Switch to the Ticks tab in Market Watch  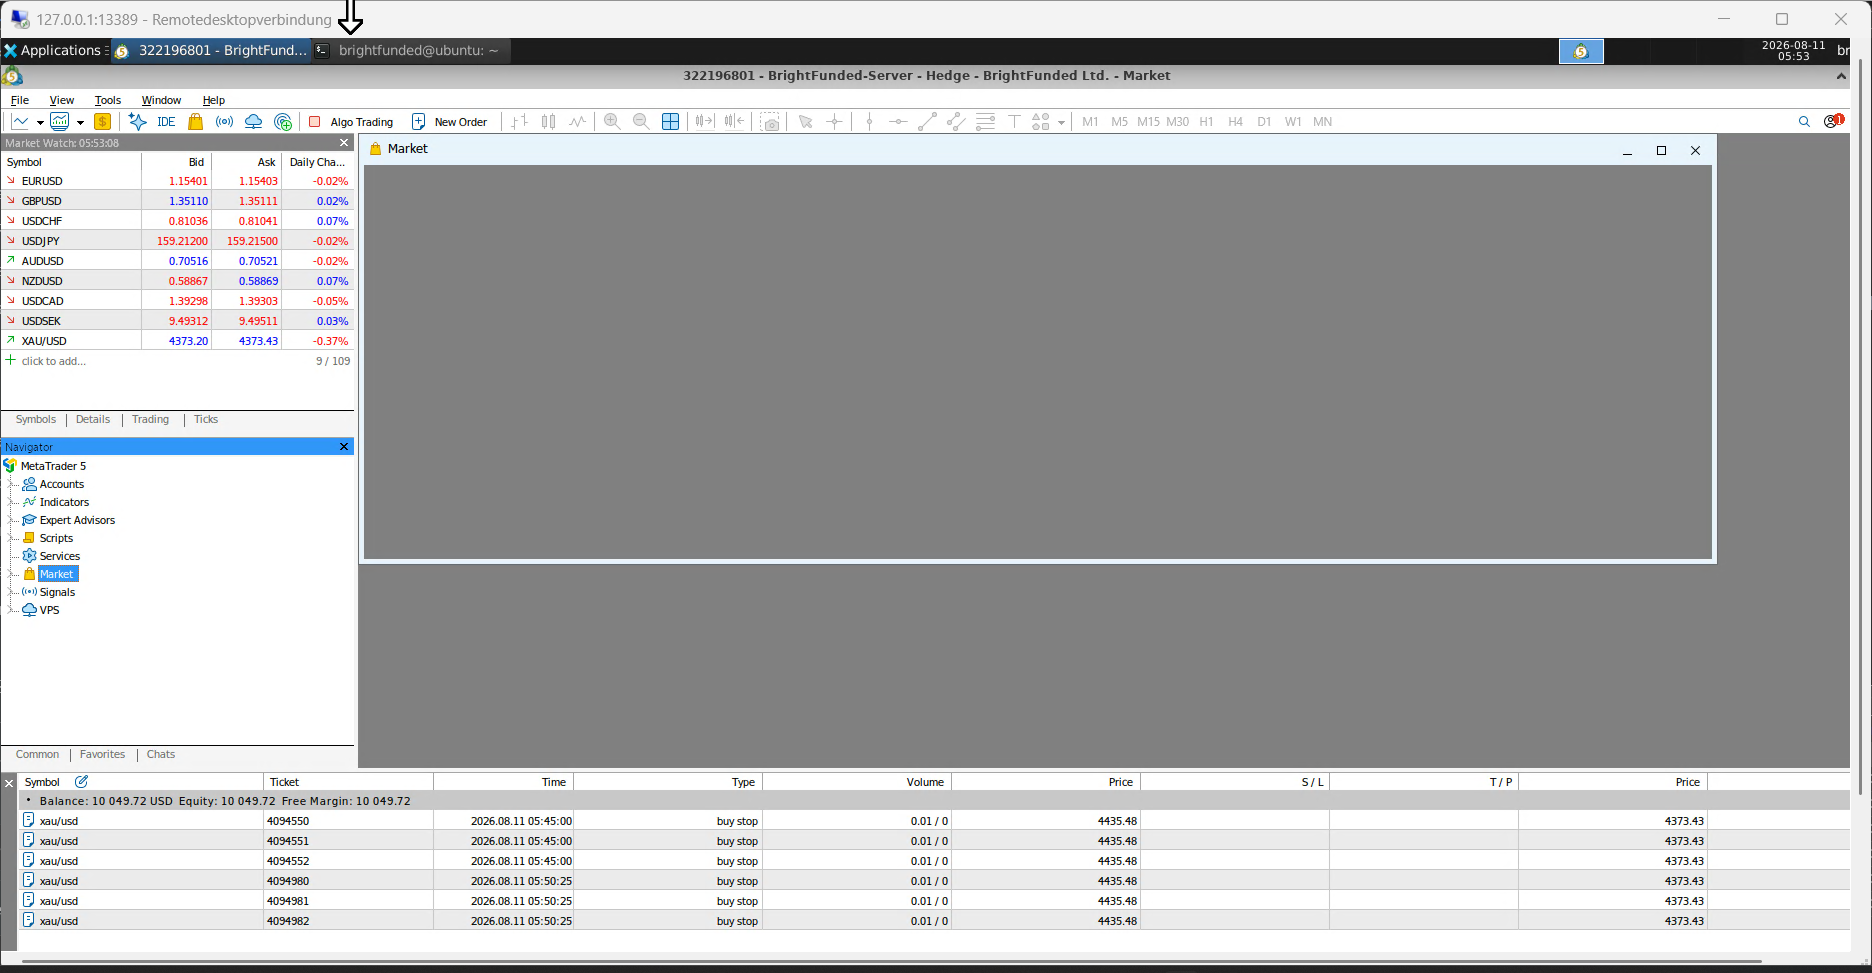pyautogui.click(x=206, y=420)
